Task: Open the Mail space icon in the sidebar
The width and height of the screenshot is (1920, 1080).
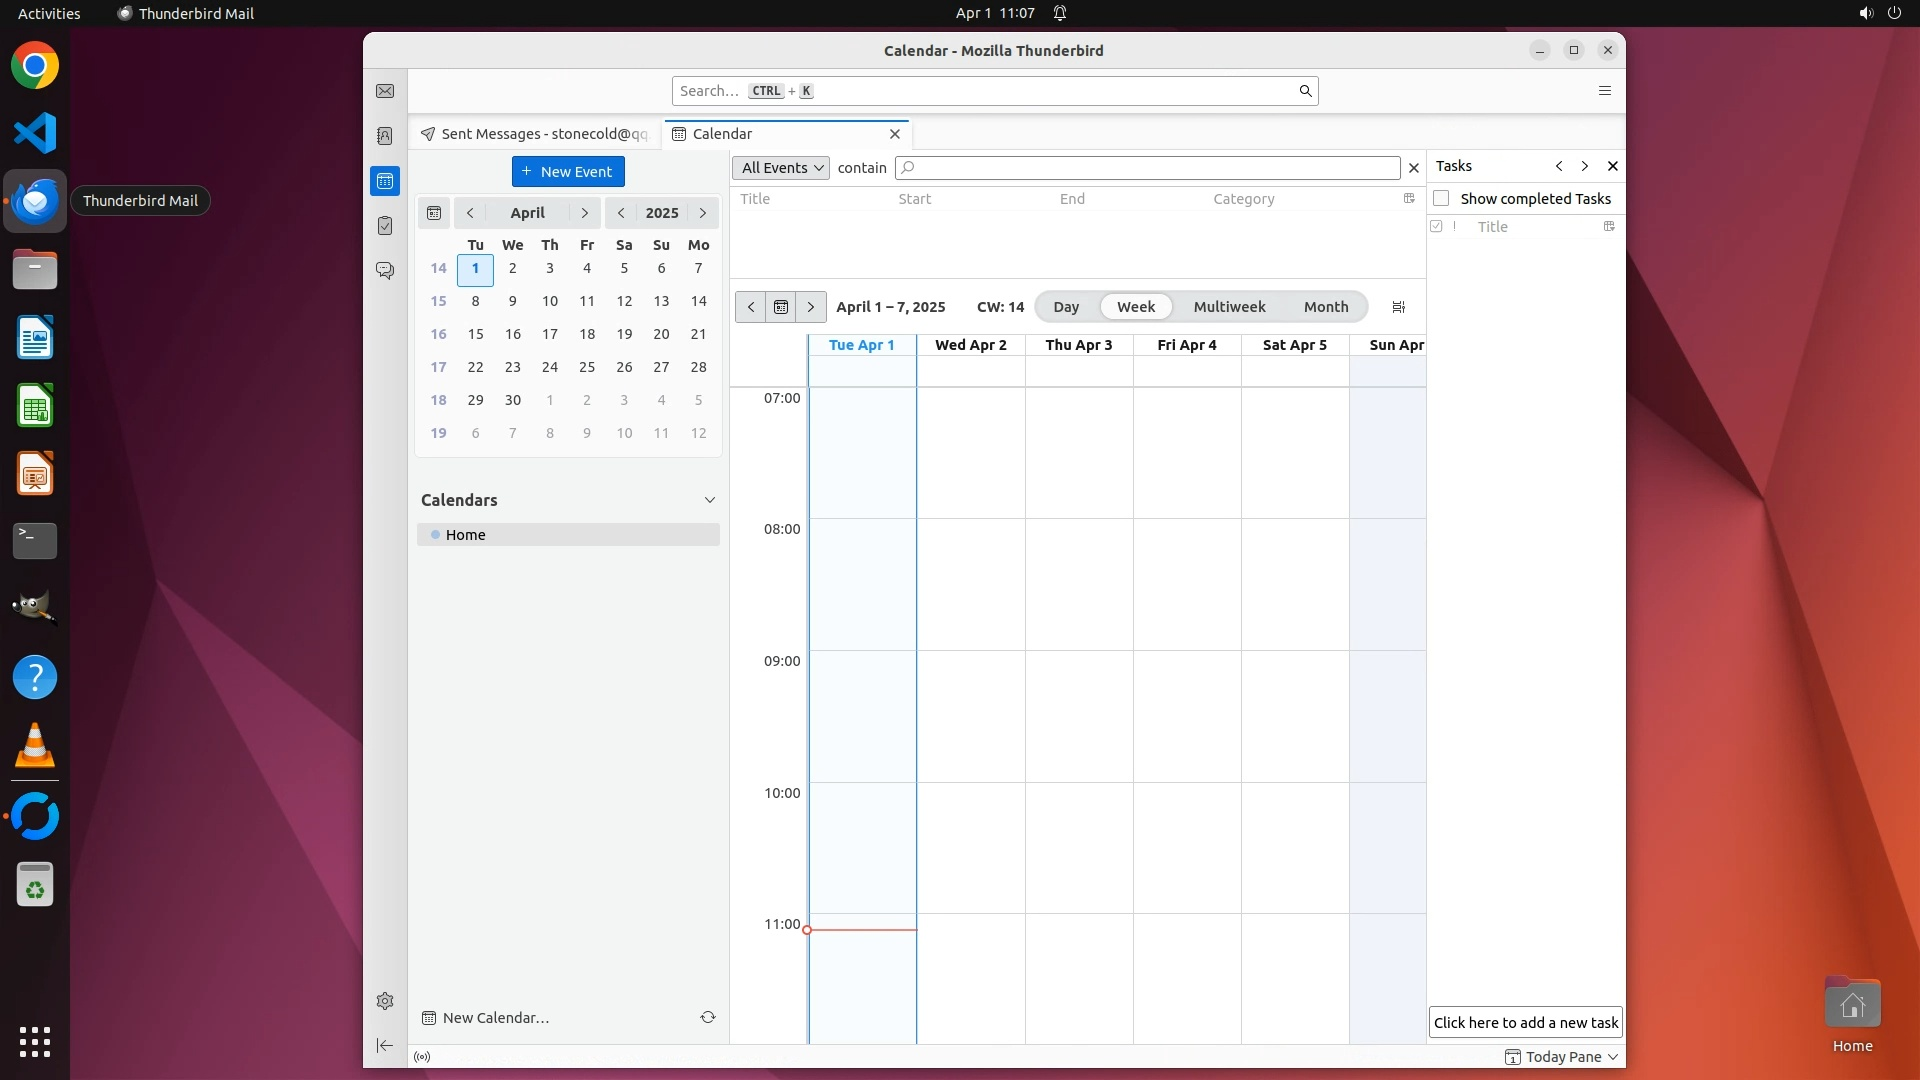Action: (x=385, y=91)
